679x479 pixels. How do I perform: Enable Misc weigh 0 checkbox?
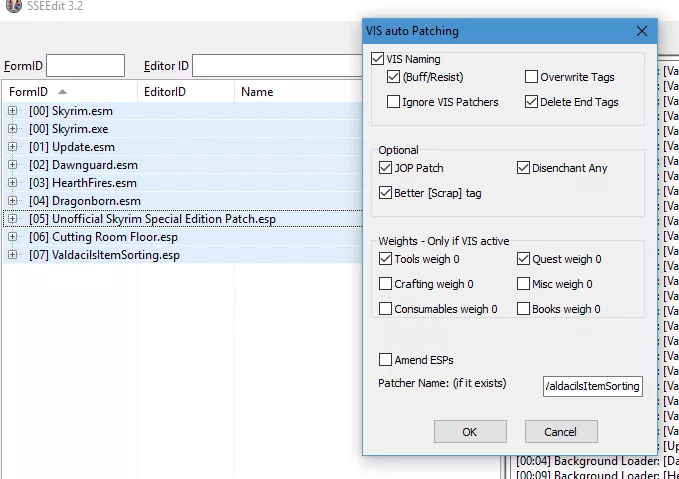524,284
